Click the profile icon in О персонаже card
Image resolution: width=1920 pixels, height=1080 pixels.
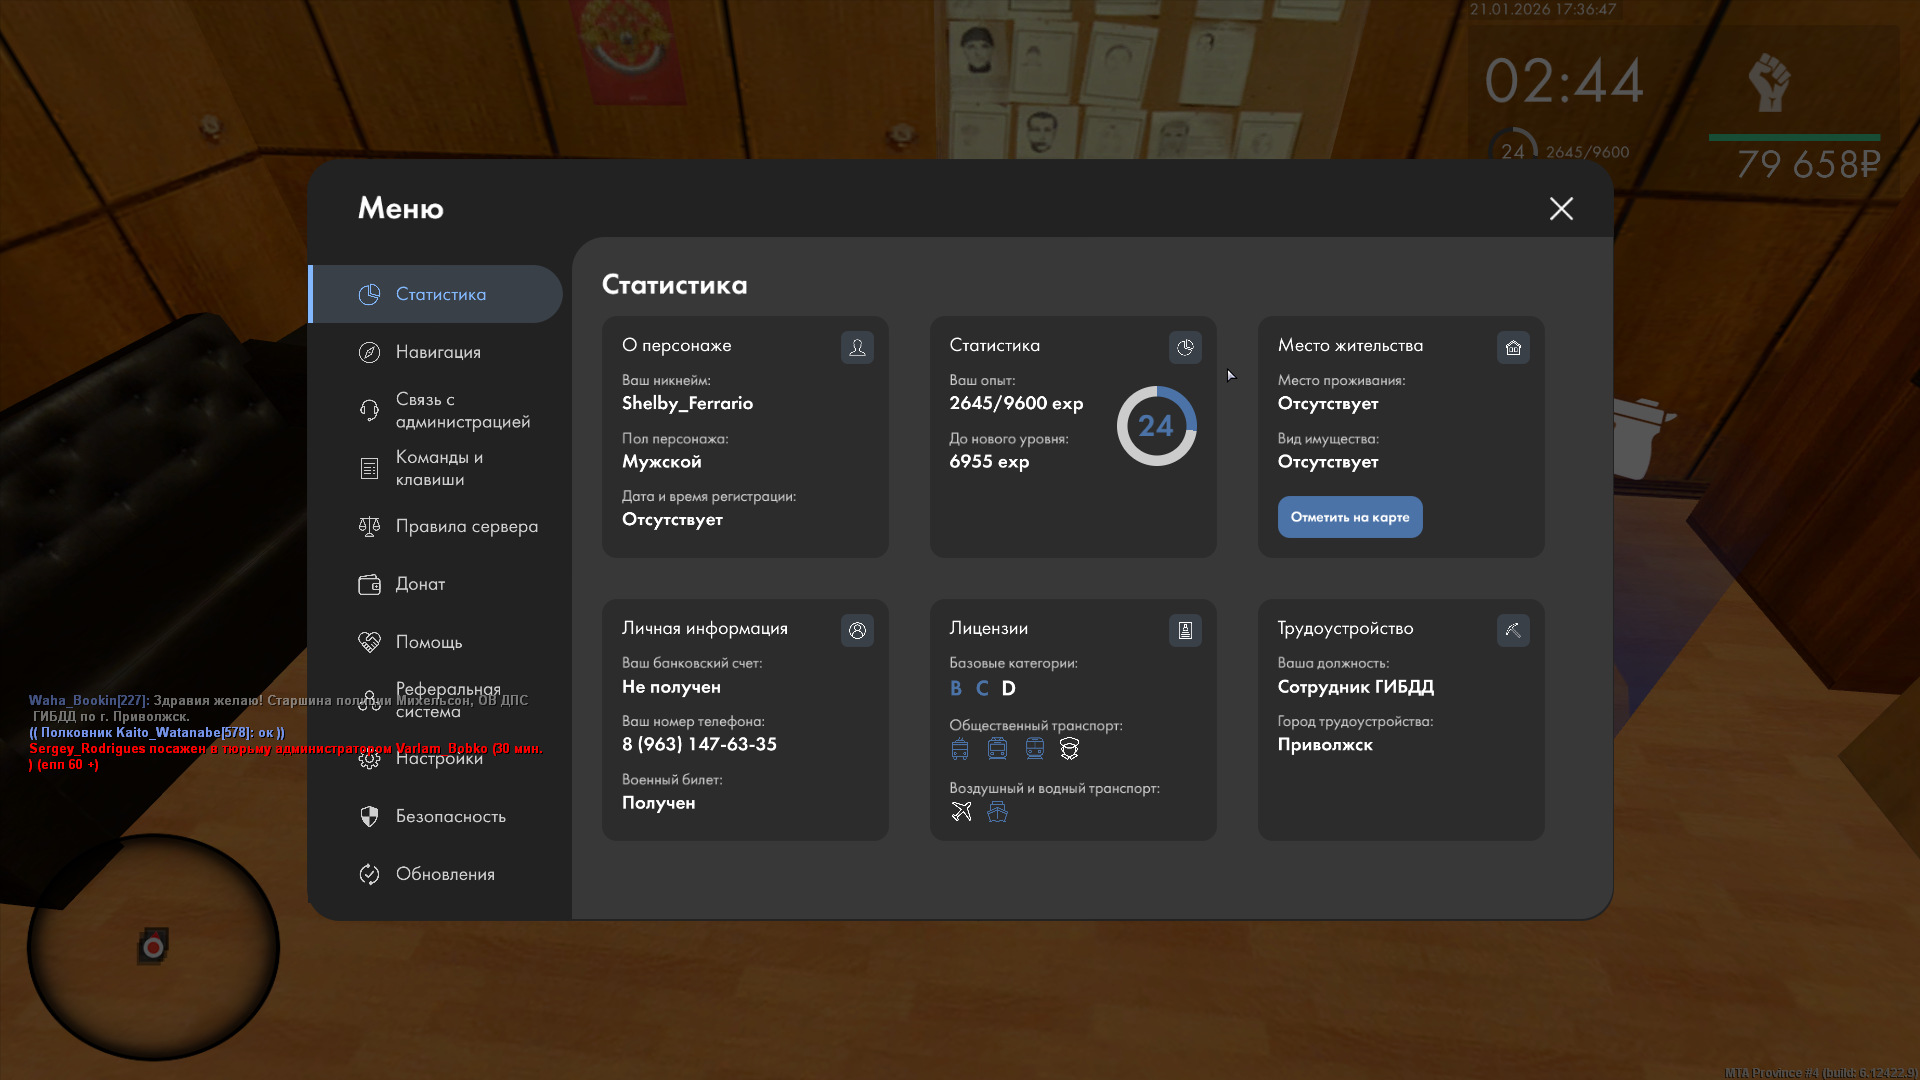857,347
